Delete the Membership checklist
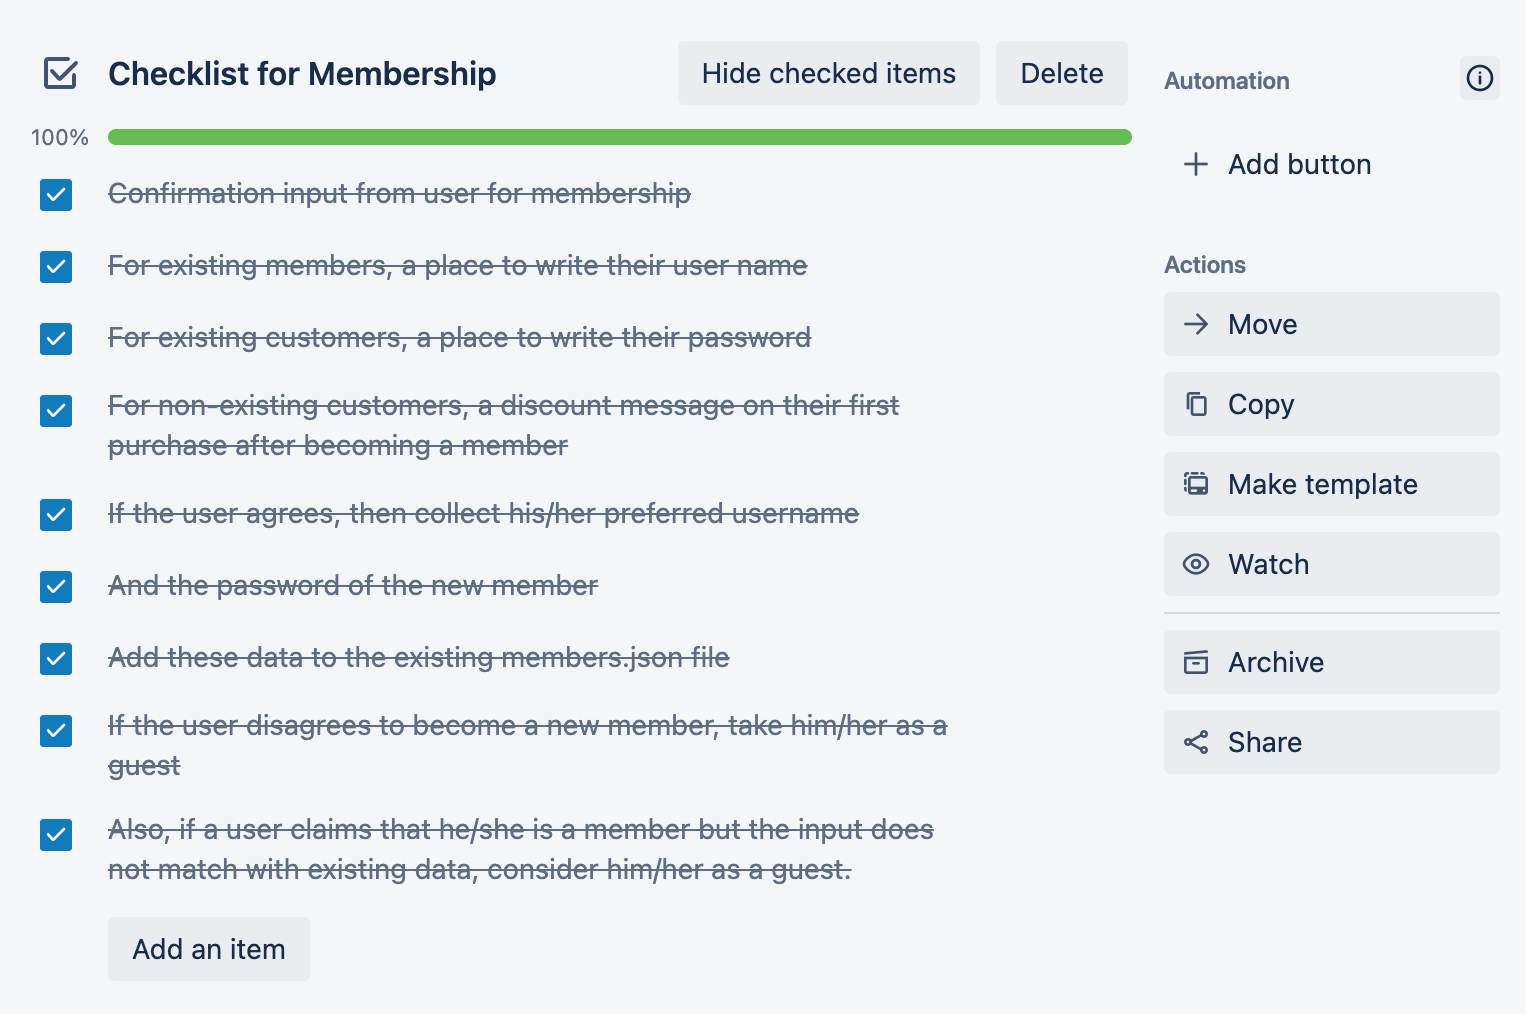Screen dimensions: 1526x1014 pyautogui.click(x=1061, y=73)
